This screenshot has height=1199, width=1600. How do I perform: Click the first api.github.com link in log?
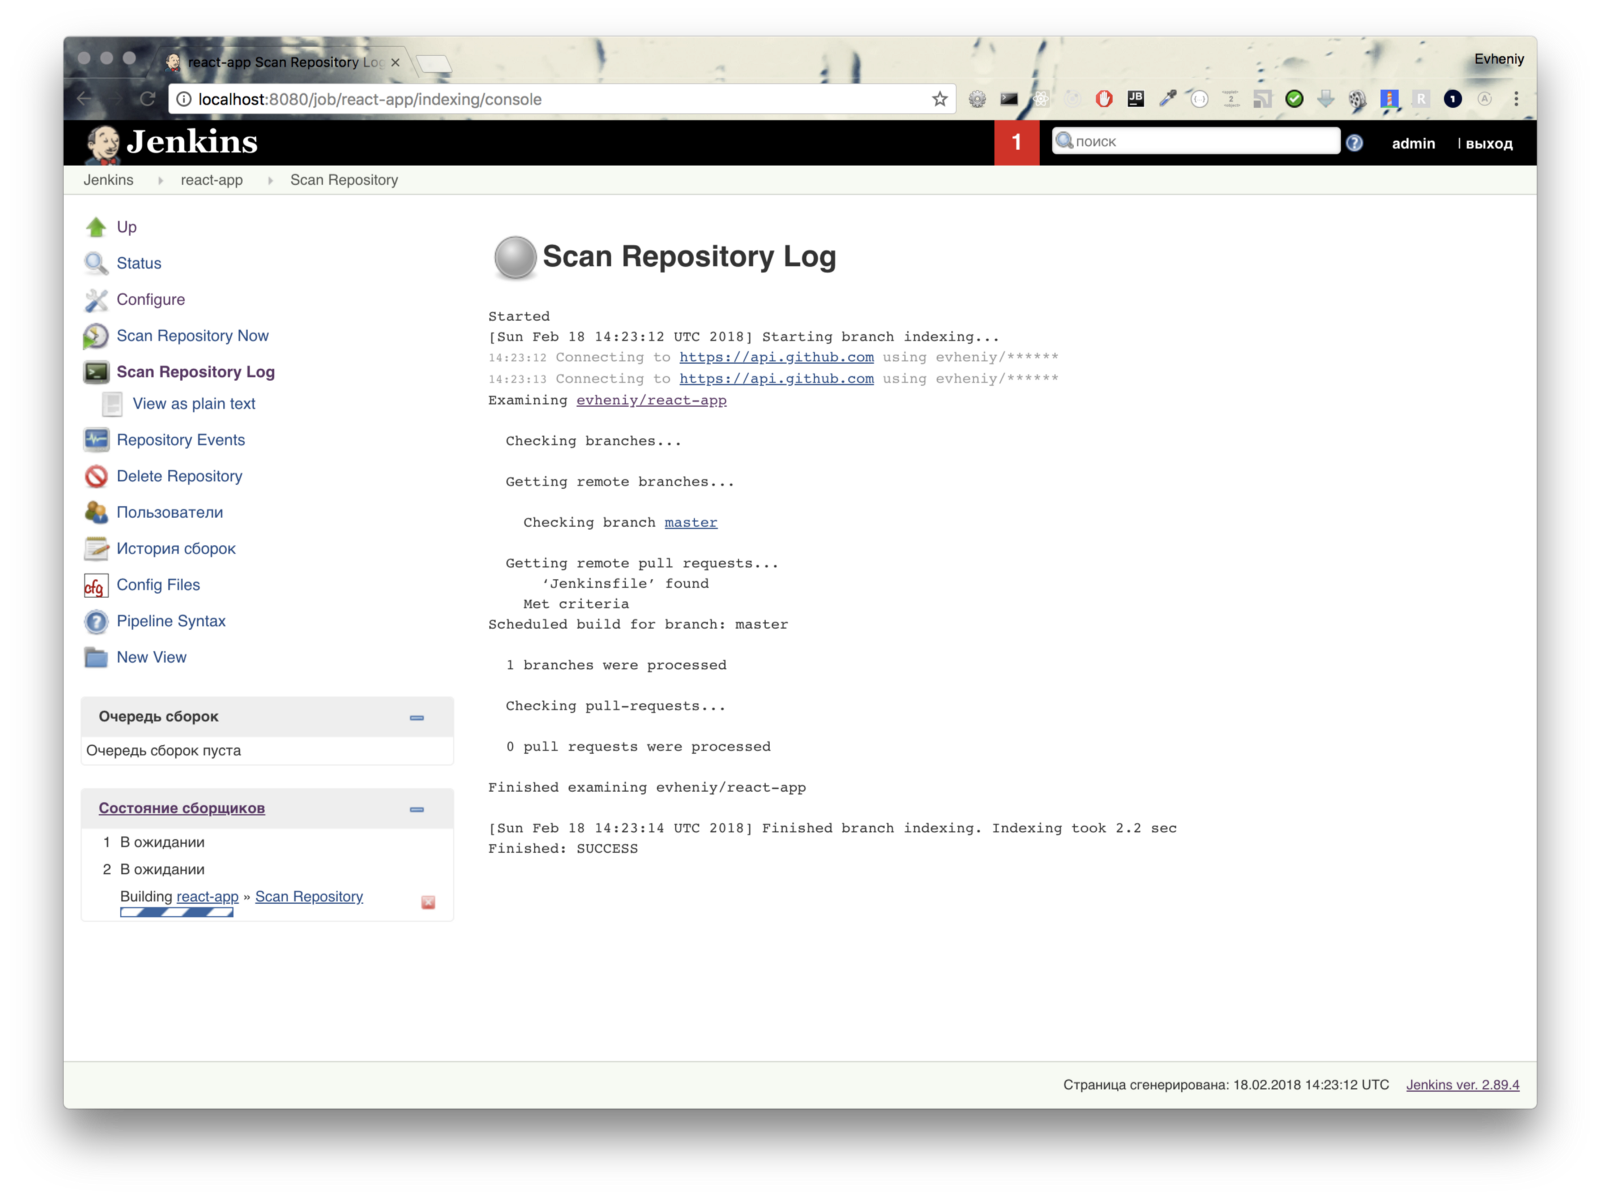[776, 357]
